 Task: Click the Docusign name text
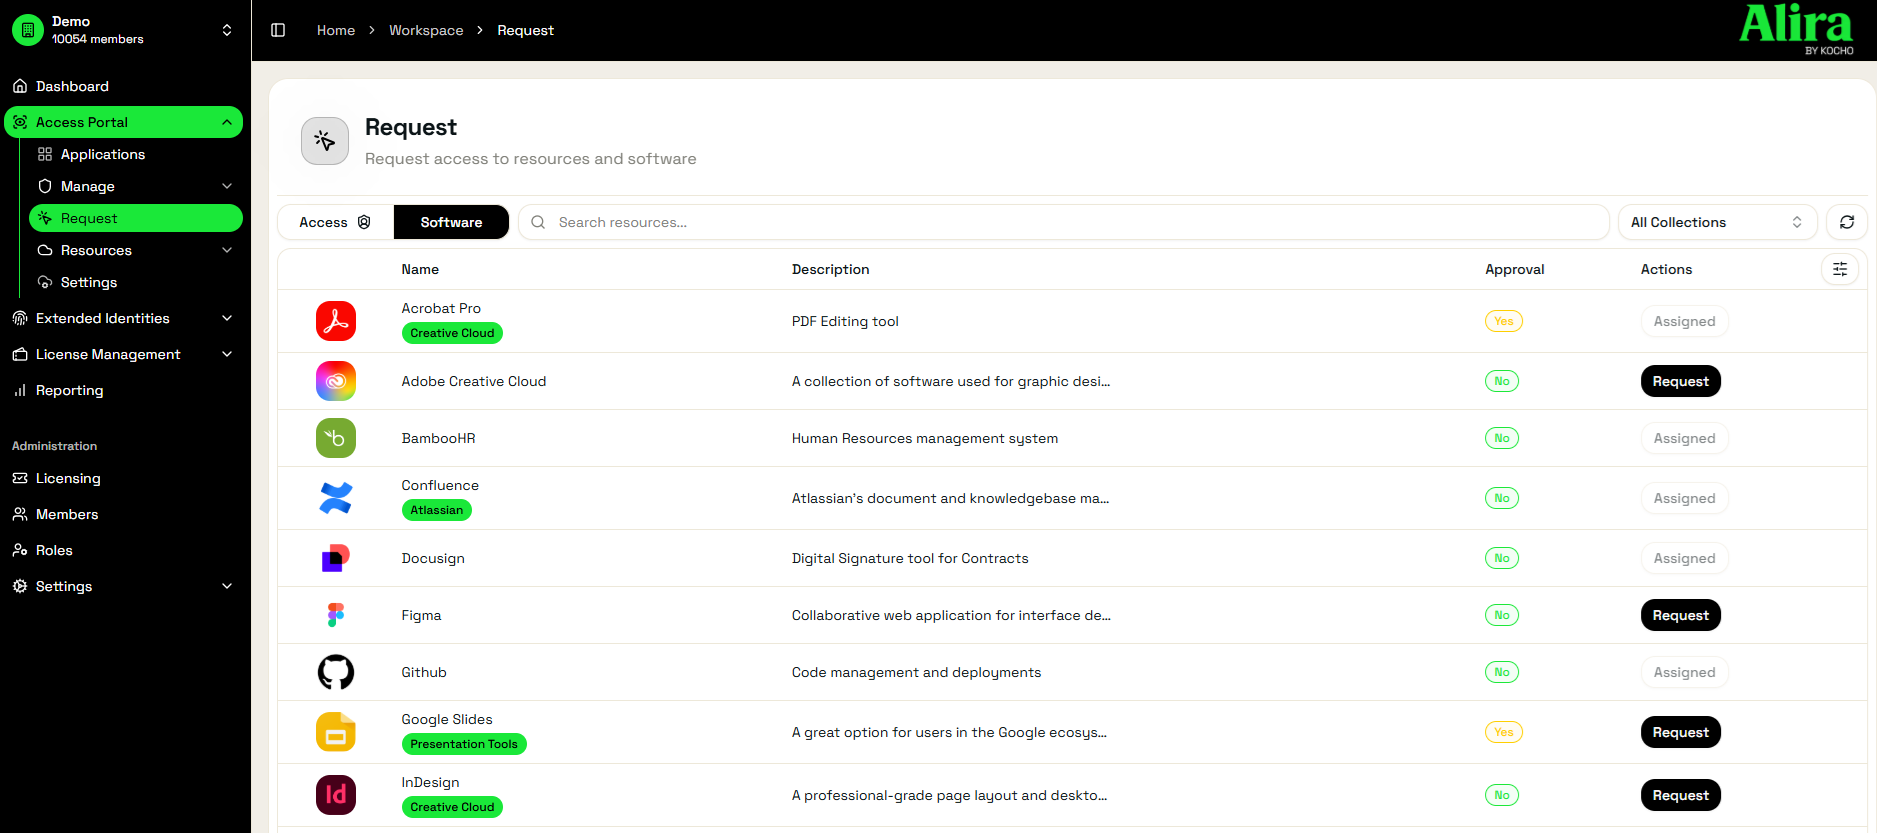point(433,558)
